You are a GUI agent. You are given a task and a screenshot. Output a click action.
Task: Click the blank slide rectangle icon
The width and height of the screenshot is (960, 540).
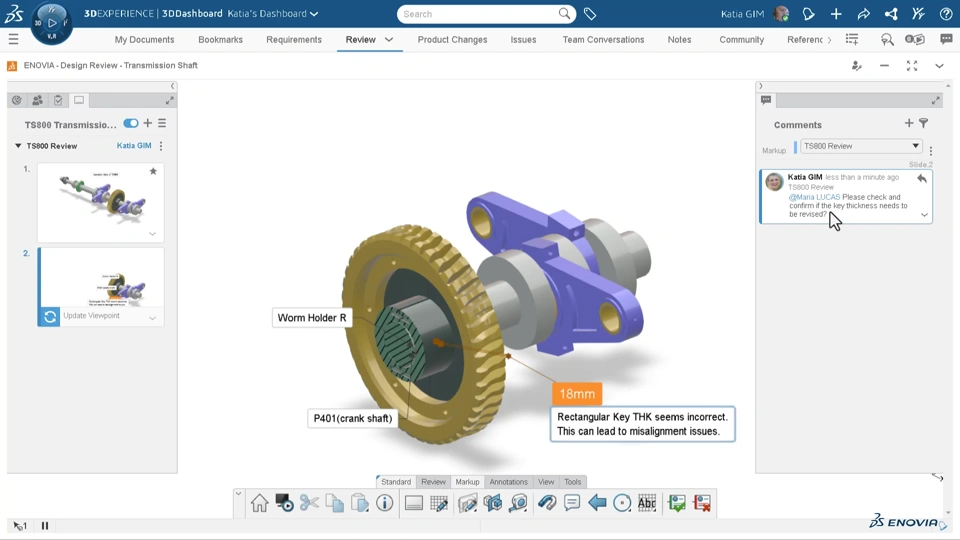[x=414, y=503]
